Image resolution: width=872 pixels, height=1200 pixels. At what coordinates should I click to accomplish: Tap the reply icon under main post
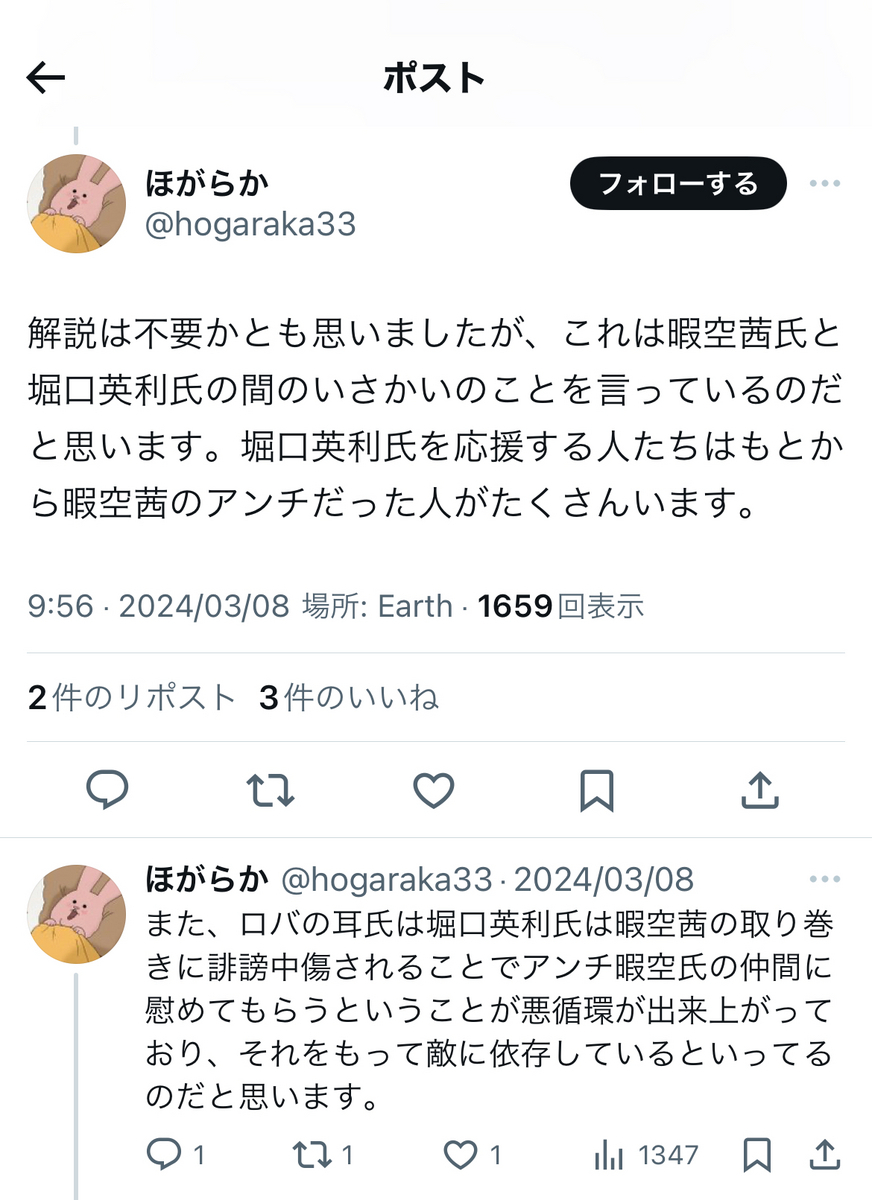(108, 790)
